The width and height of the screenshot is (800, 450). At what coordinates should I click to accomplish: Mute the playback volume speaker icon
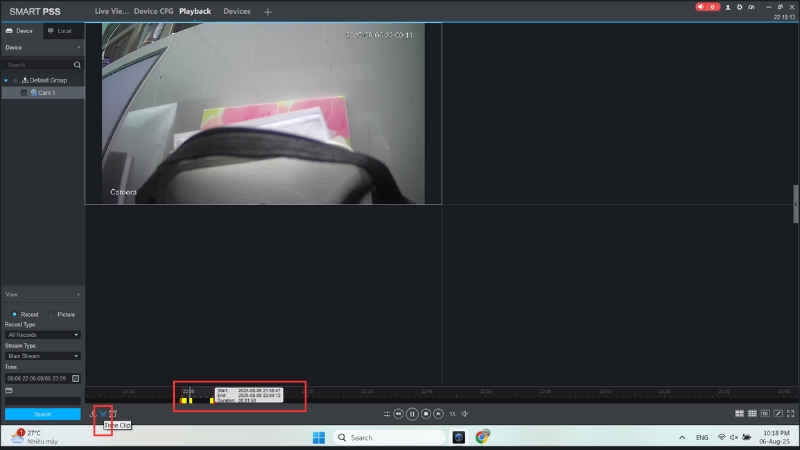click(465, 413)
